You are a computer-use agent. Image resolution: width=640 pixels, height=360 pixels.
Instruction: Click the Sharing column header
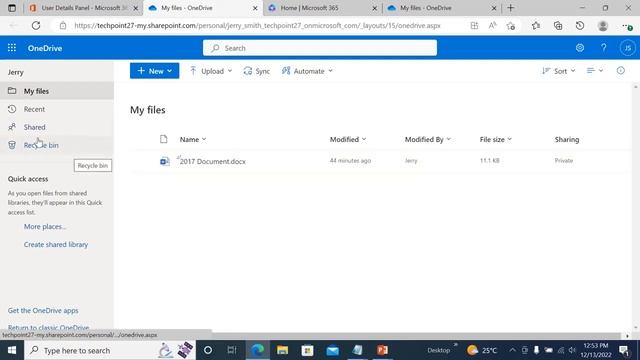pyautogui.click(x=567, y=139)
